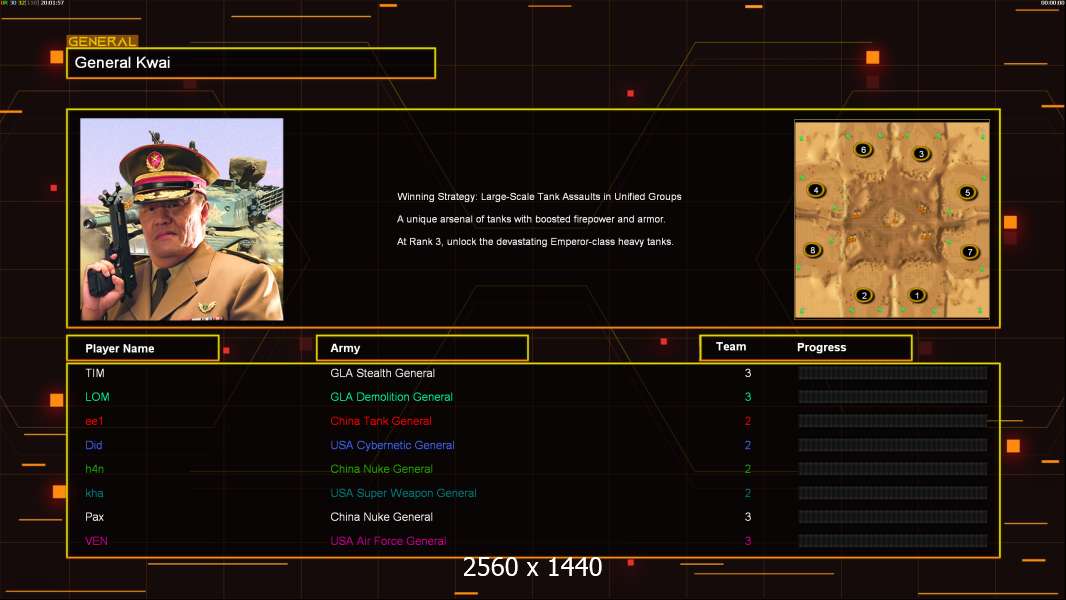The height and width of the screenshot is (600, 1066).
Task: Select USA Air Force General army entry
Action: pos(388,541)
